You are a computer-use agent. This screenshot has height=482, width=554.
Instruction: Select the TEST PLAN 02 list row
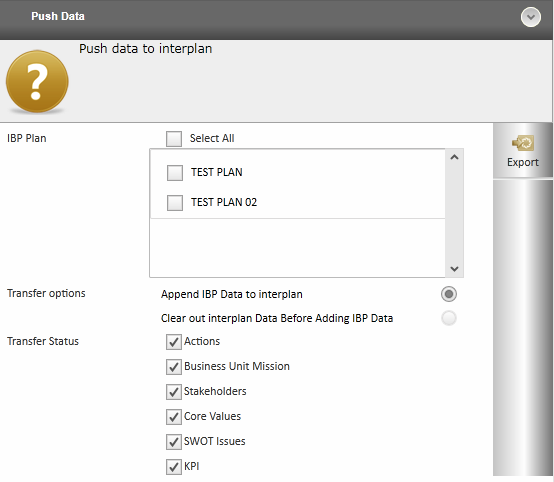[298, 202]
